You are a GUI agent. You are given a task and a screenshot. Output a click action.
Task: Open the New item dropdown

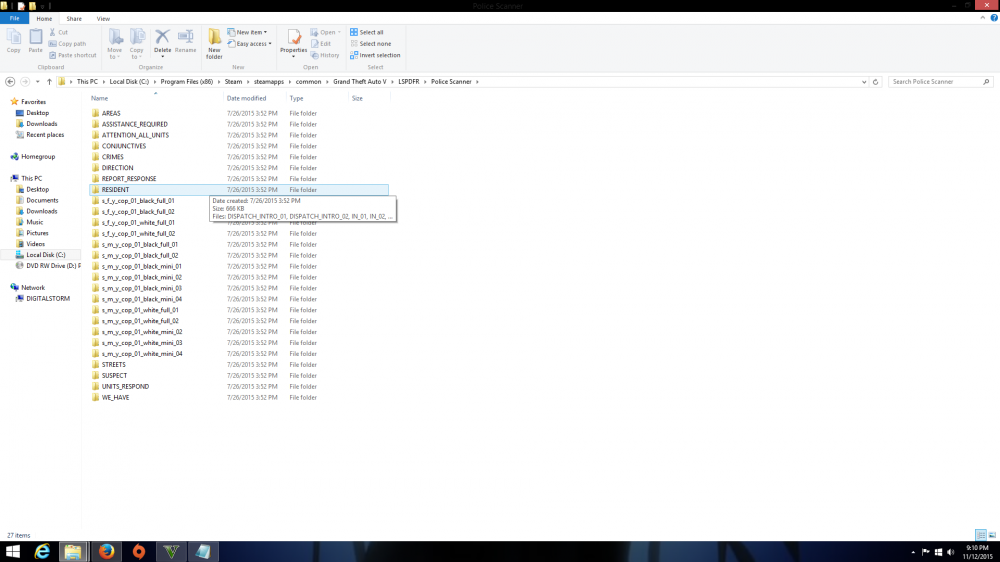tap(247, 32)
